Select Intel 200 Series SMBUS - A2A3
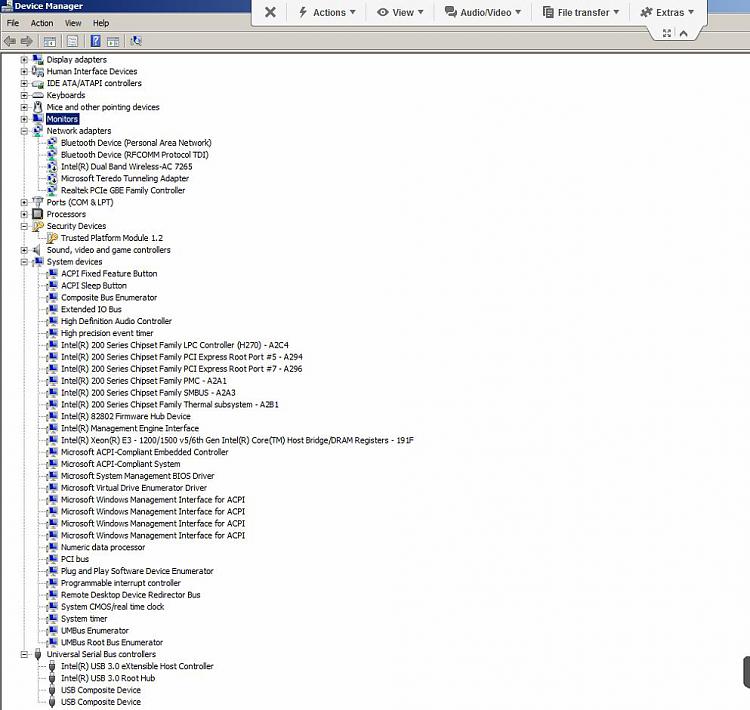The image size is (750, 710). click(x=148, y=392)
